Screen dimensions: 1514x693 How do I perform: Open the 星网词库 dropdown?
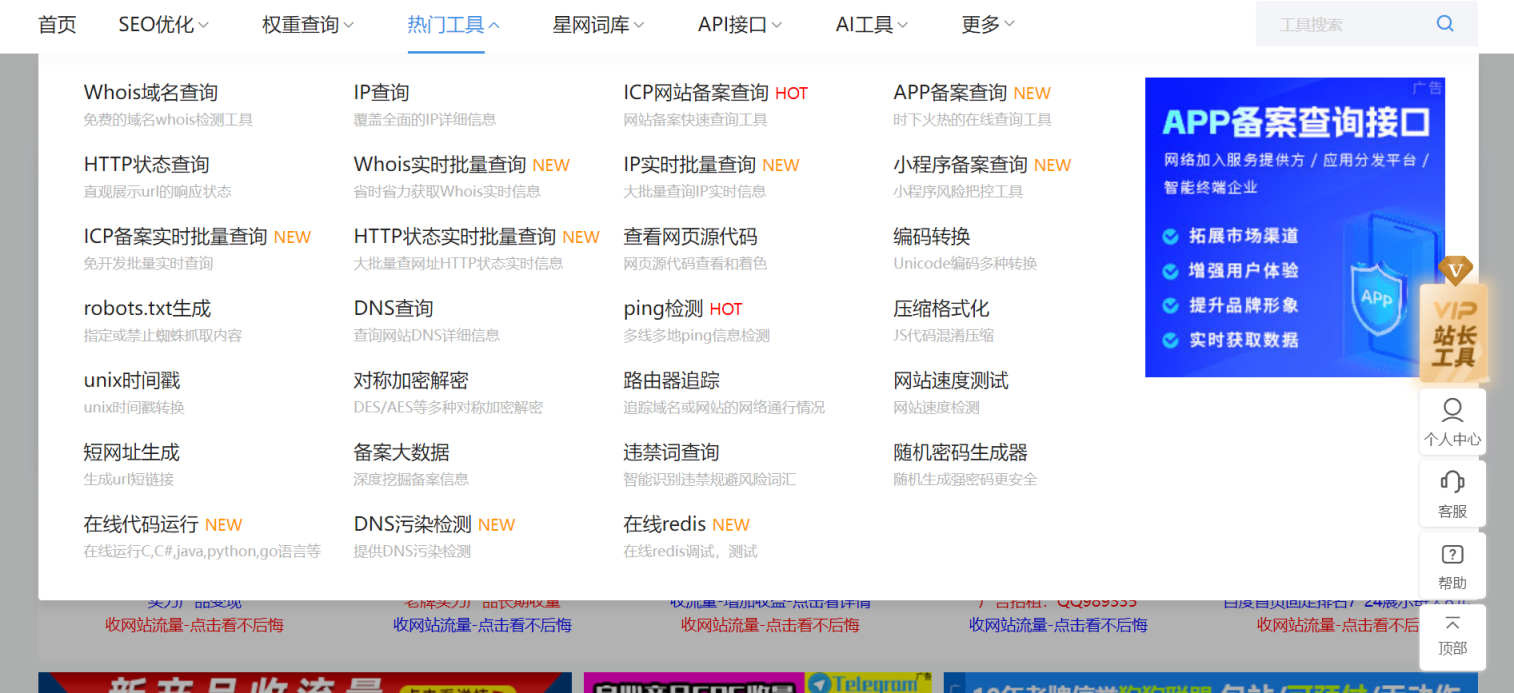coord(598,25)
